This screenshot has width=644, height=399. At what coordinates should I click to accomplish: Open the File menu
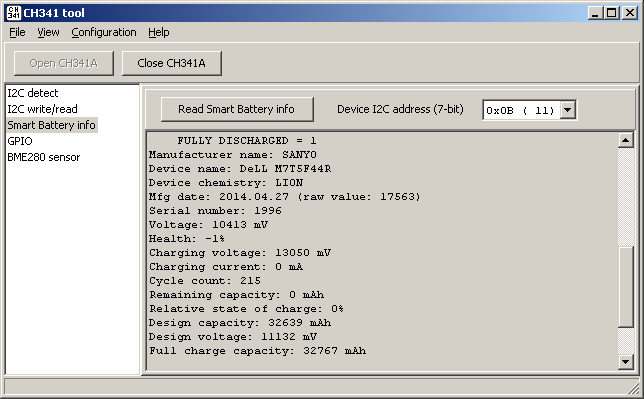coord(17,32)
